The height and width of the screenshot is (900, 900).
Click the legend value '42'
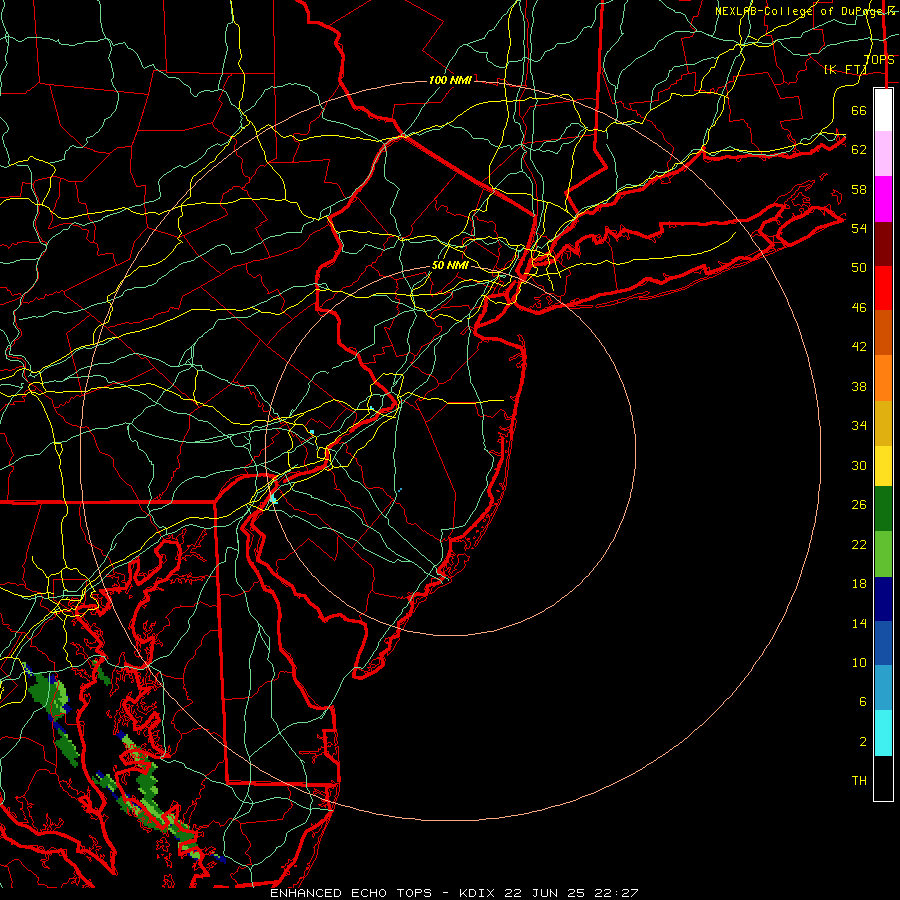click(x=859, y=347)
